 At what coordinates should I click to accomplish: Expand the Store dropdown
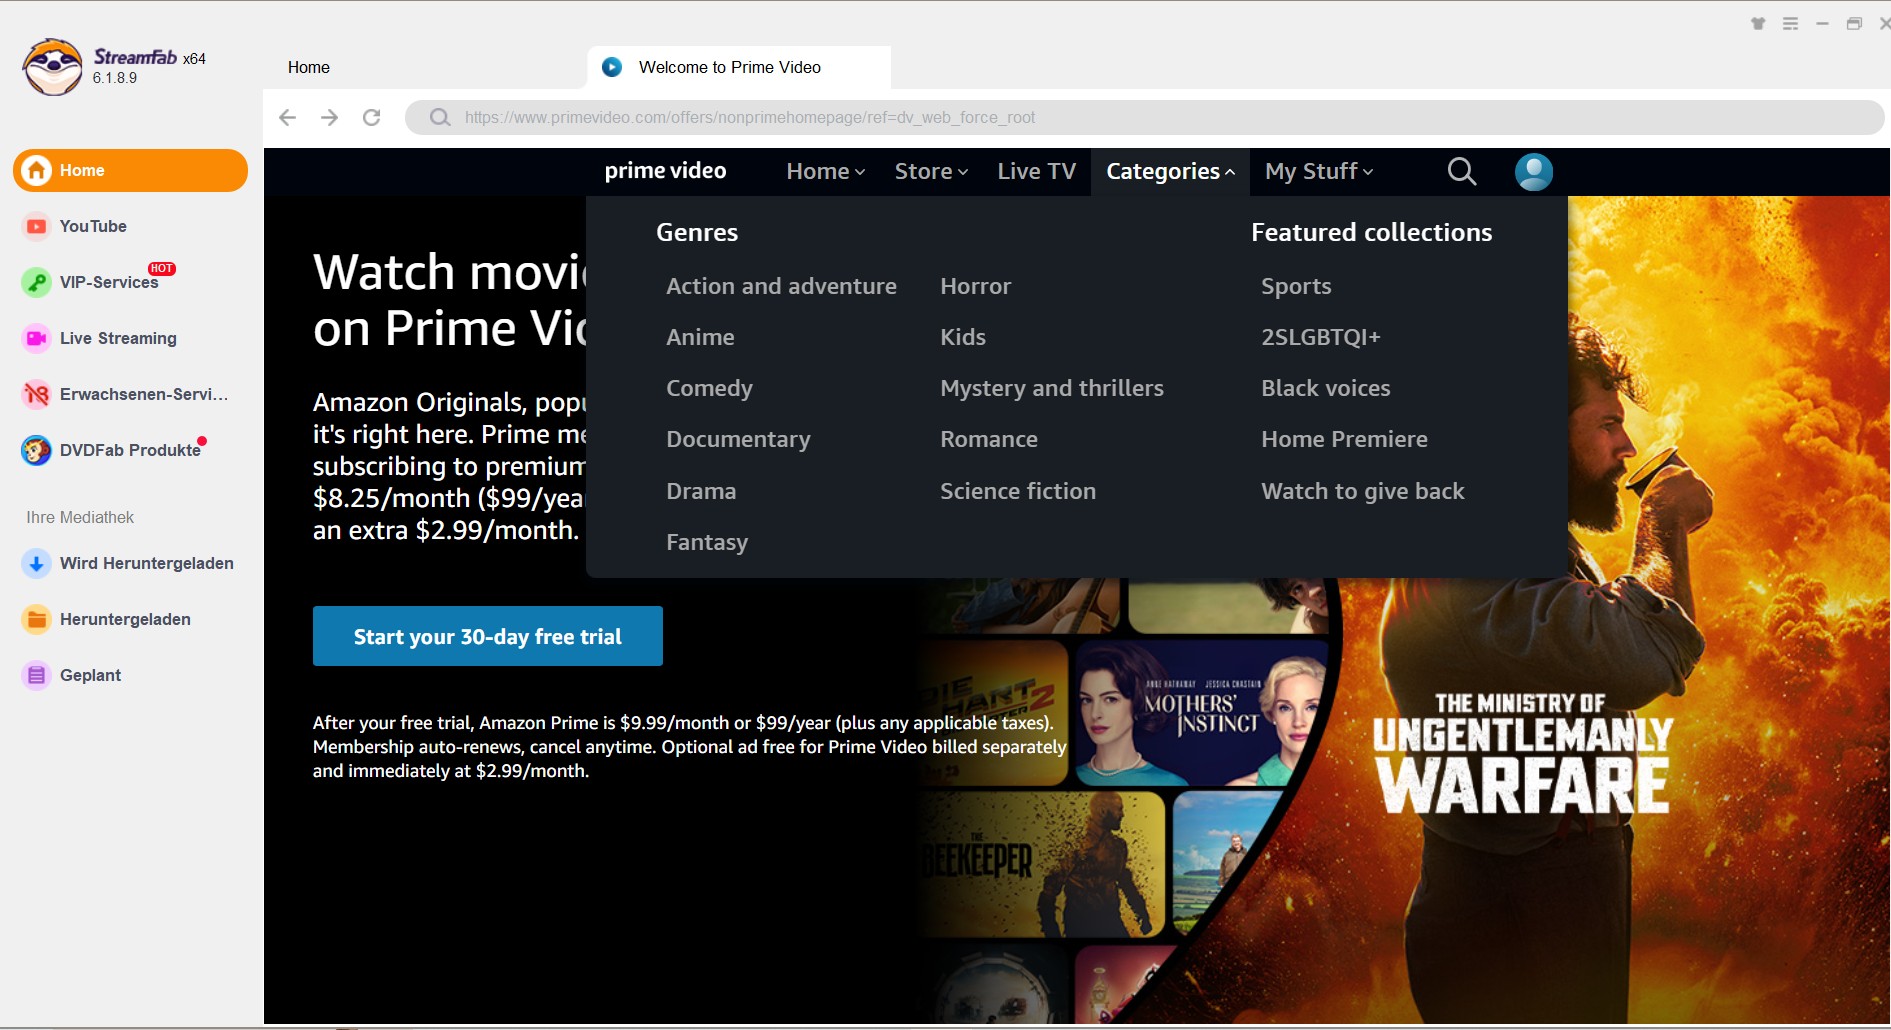(x=931, y=171)
